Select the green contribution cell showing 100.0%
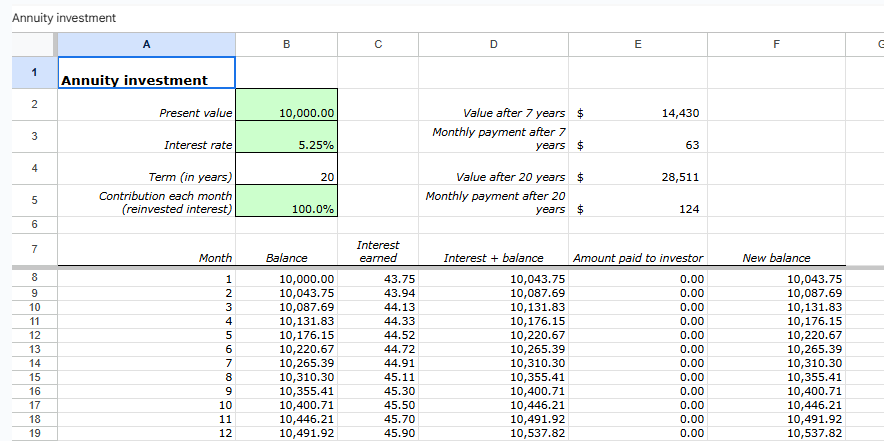Image resolution: width=884 pixels, height=441 pixels. pos(286,201)
